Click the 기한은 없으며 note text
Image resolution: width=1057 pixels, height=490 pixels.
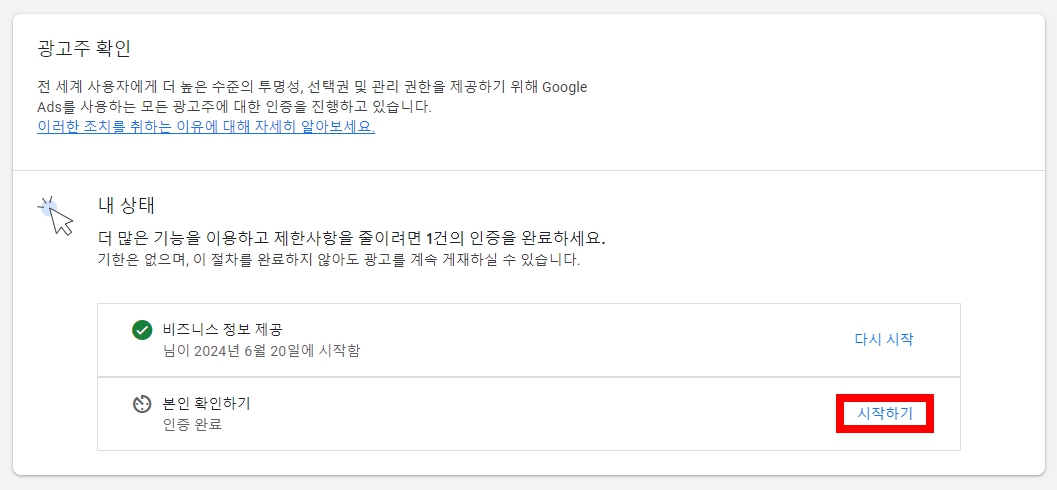[x=339, y=260]
